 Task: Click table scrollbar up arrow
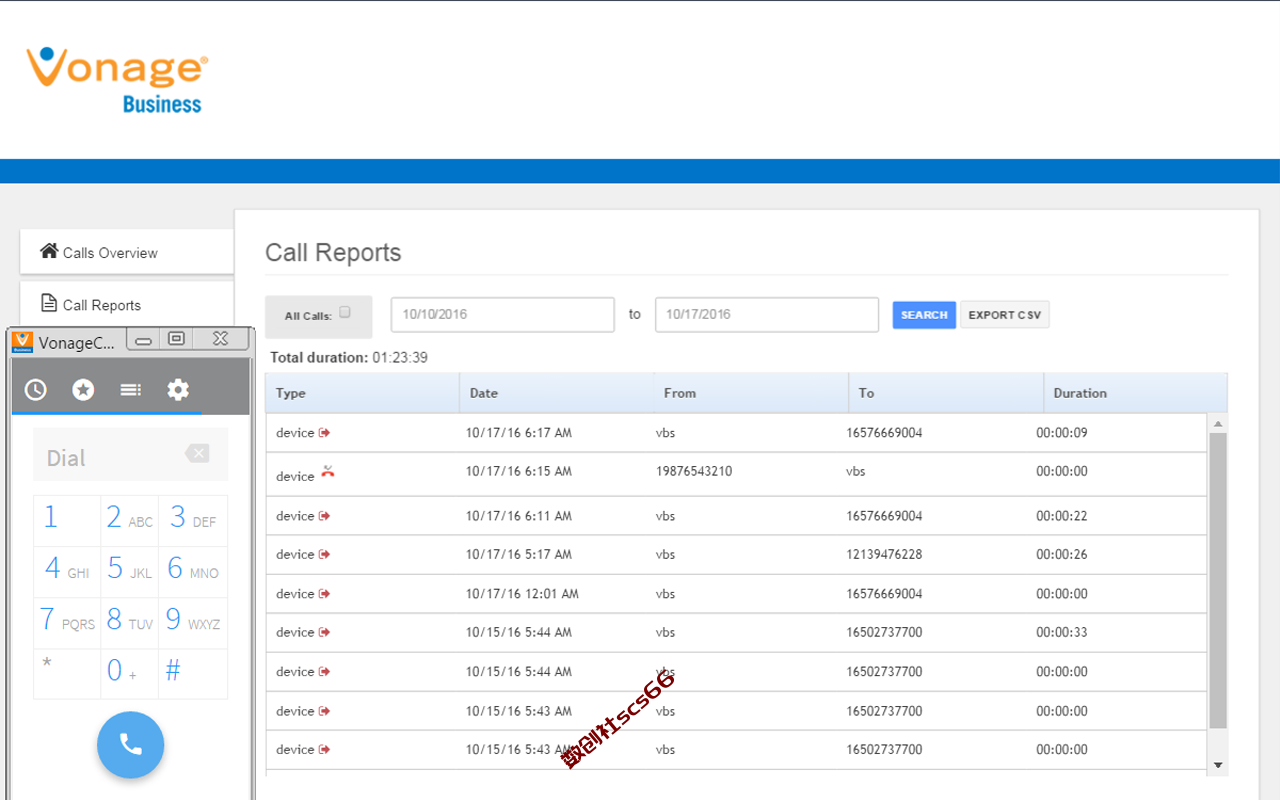click(1218, 424)
